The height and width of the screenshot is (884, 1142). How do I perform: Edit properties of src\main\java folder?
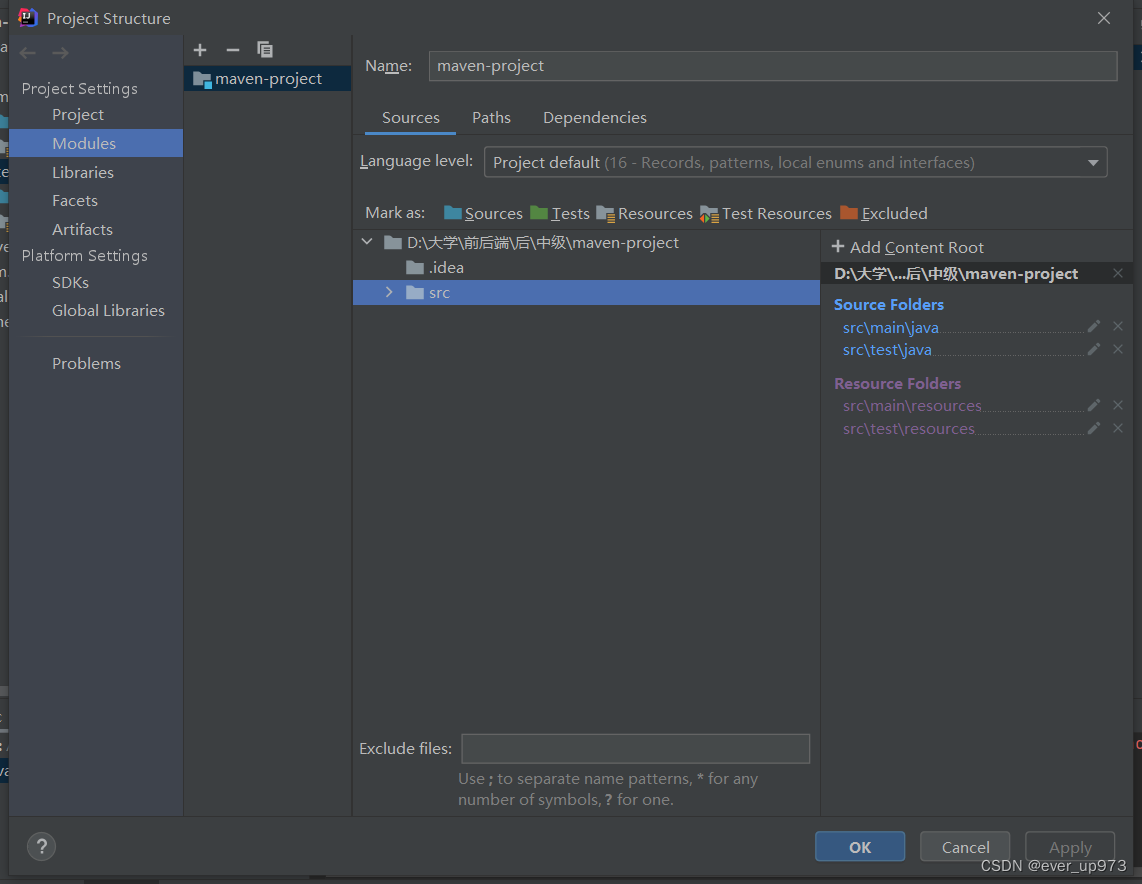click(x=1093, y=327)
